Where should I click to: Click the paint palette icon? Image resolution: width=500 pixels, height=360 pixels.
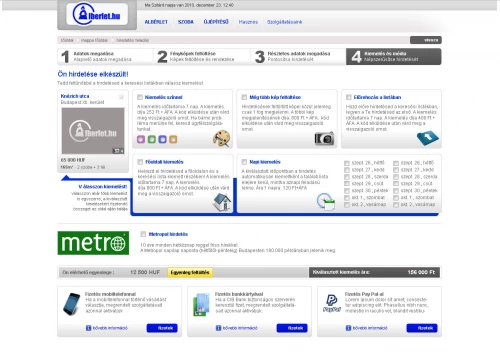tap(221, 138)
